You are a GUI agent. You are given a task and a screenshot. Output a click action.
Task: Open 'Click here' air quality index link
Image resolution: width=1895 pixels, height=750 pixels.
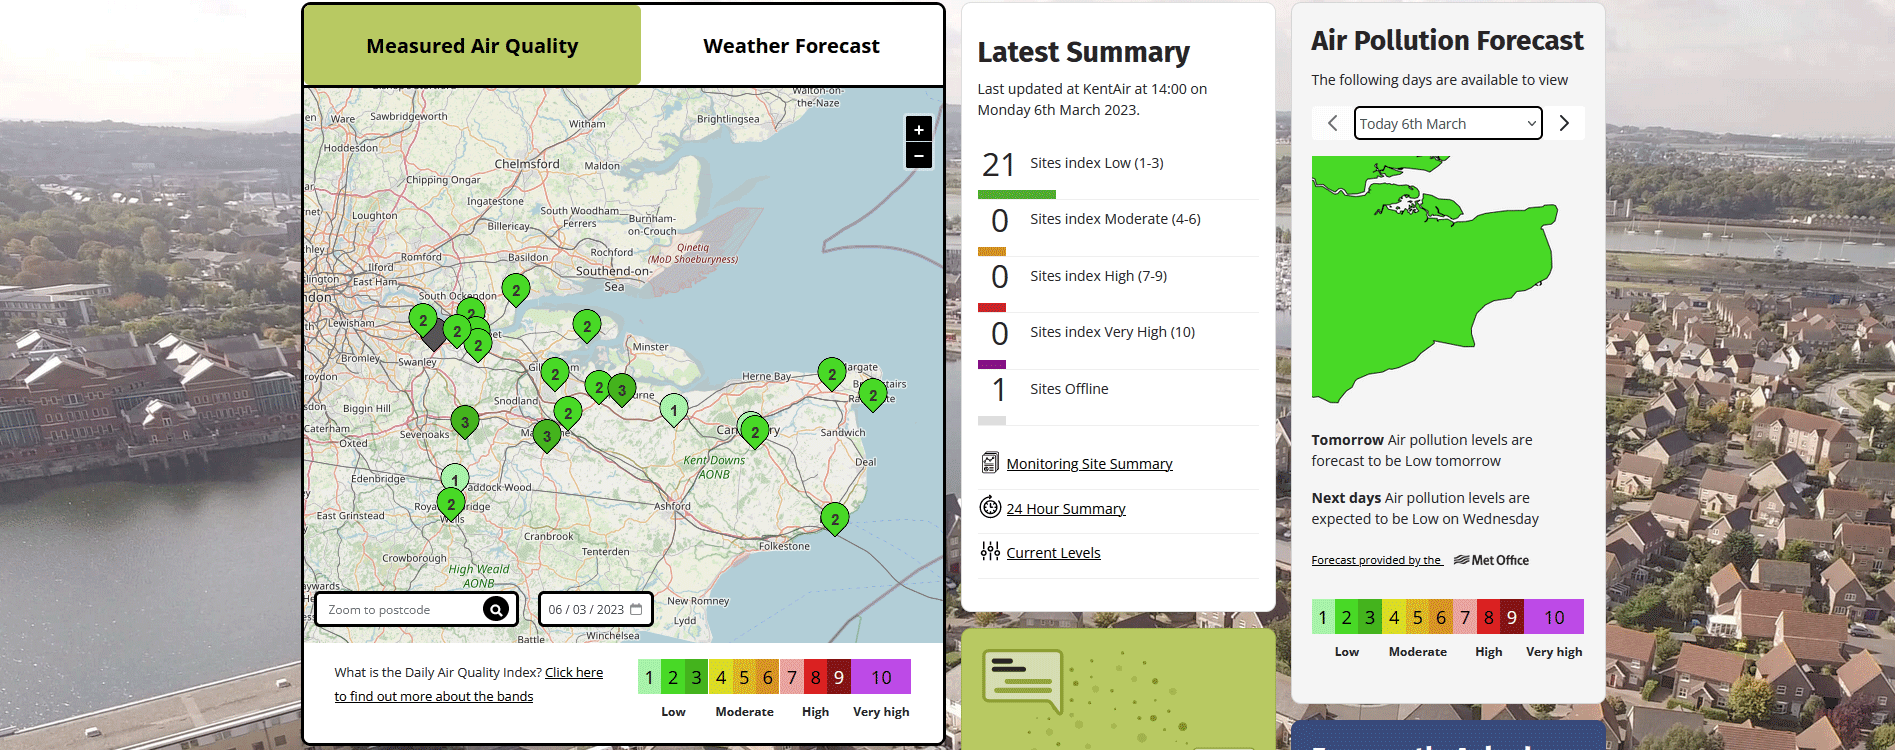[574, 673]
